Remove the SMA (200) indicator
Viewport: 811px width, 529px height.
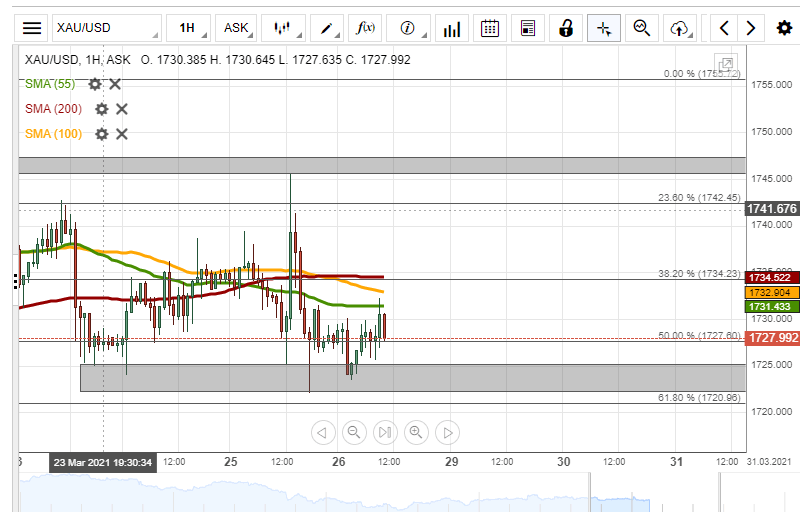click(121, 109)
